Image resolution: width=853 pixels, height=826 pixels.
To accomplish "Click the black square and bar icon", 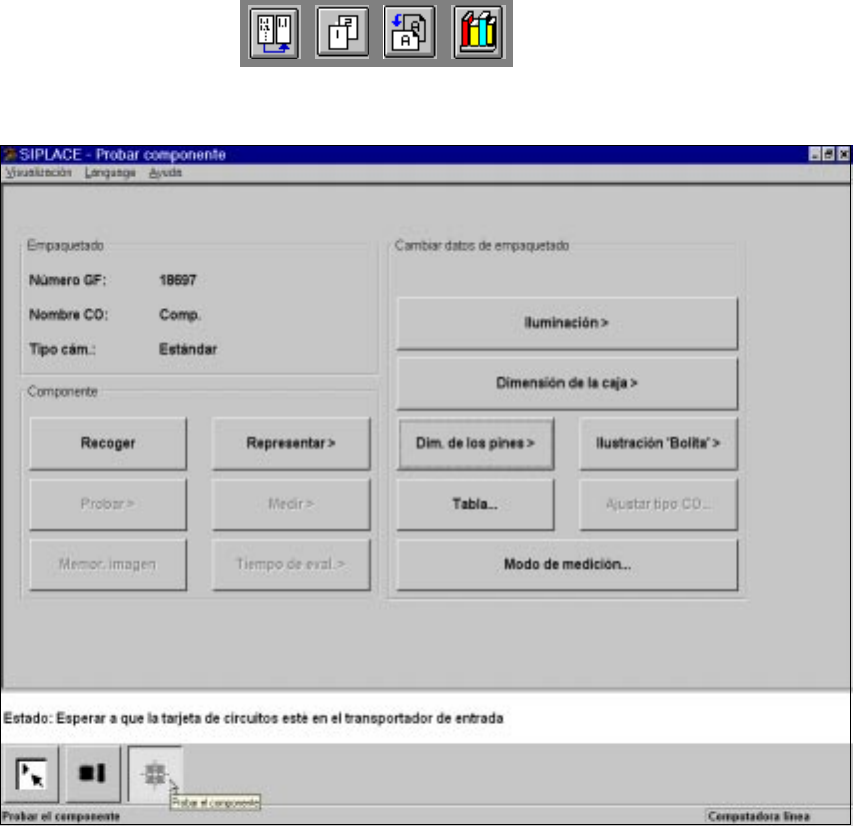I will pos(93,774).
